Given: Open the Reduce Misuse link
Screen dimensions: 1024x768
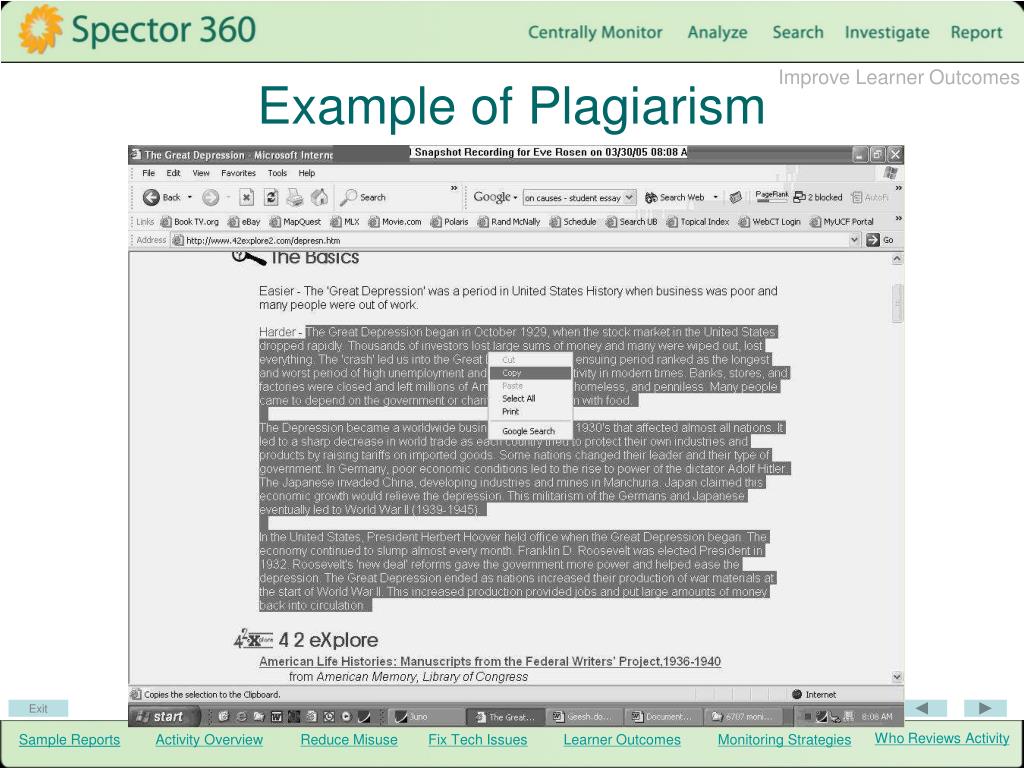Looking at the screenshot, I should point(349,740).
